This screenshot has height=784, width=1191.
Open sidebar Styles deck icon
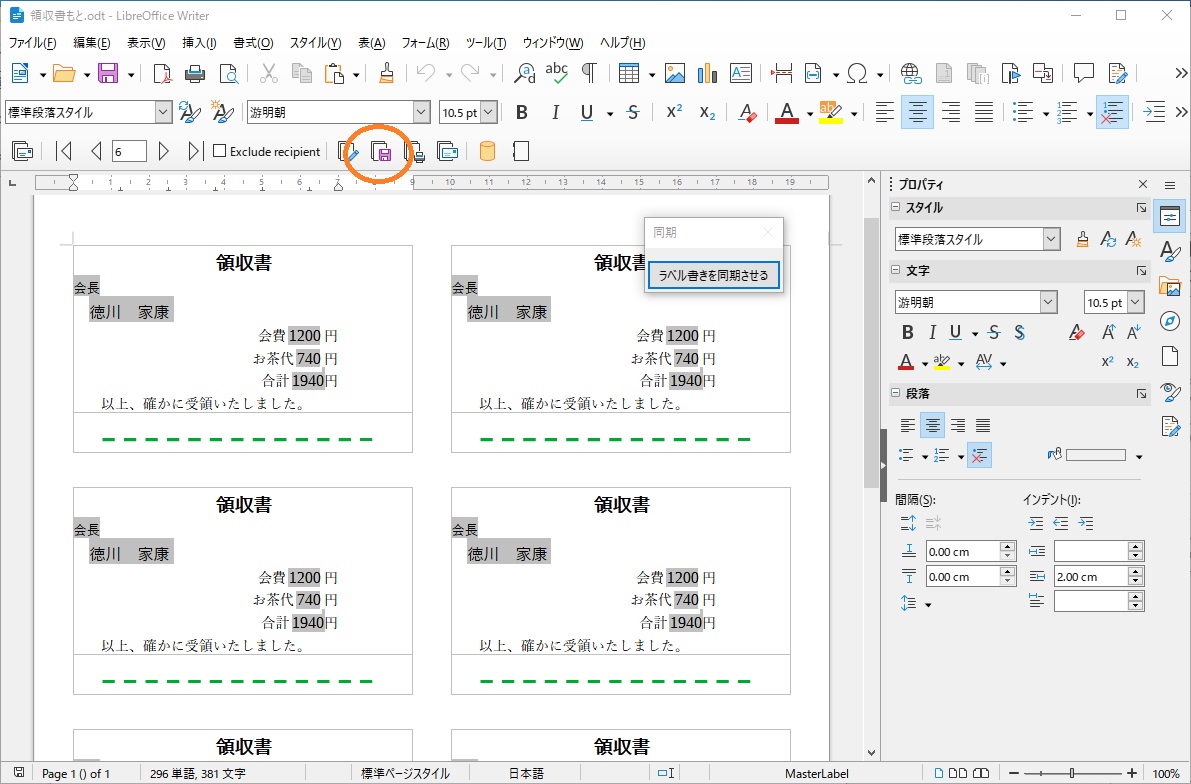point(1170,251)
